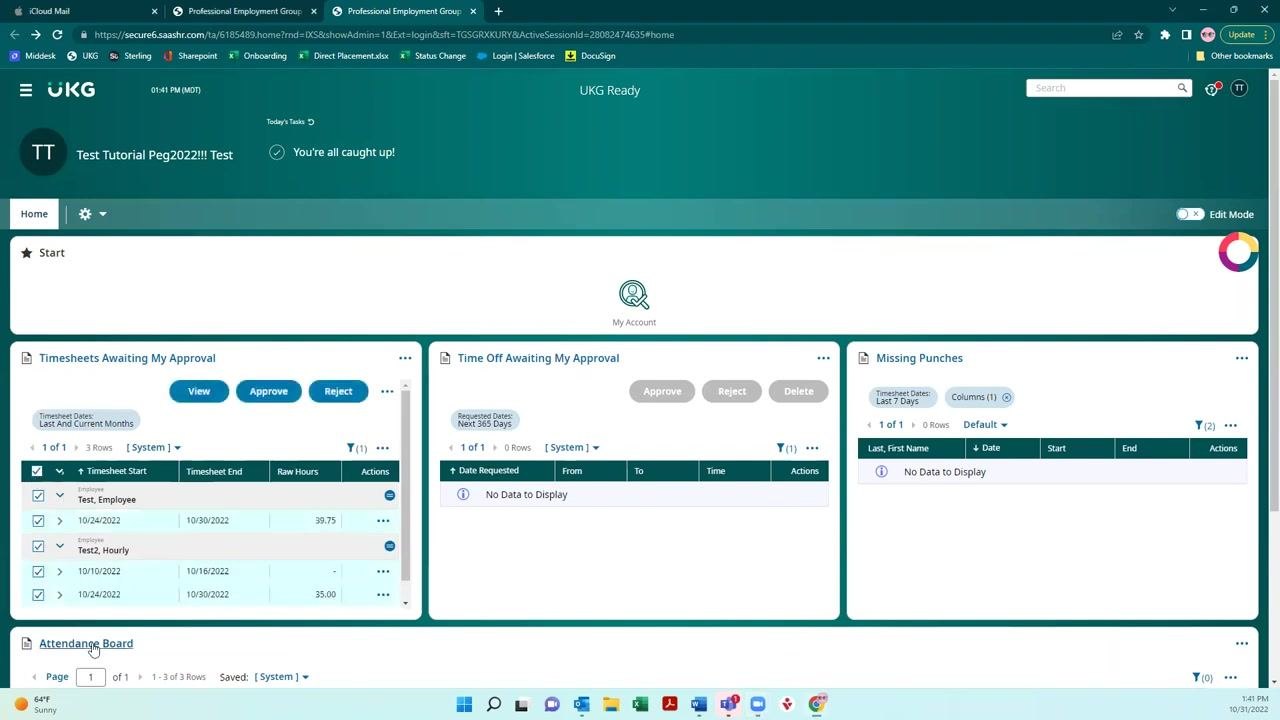
Task: Toggle select-all checkbox in timesheet header
Action: click(37, 472)
